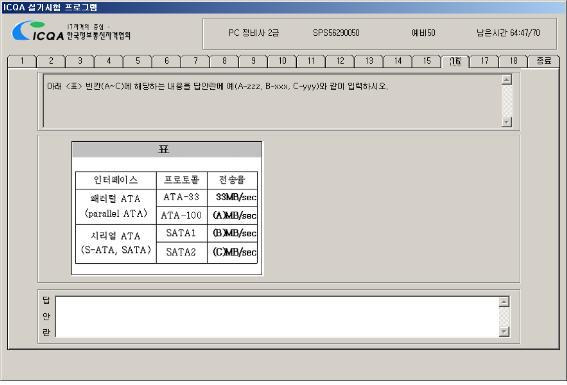This screenshot has width=567, height=385.
Task: Click the 패러럴 ATA interface cell
Action: point(116,206)
